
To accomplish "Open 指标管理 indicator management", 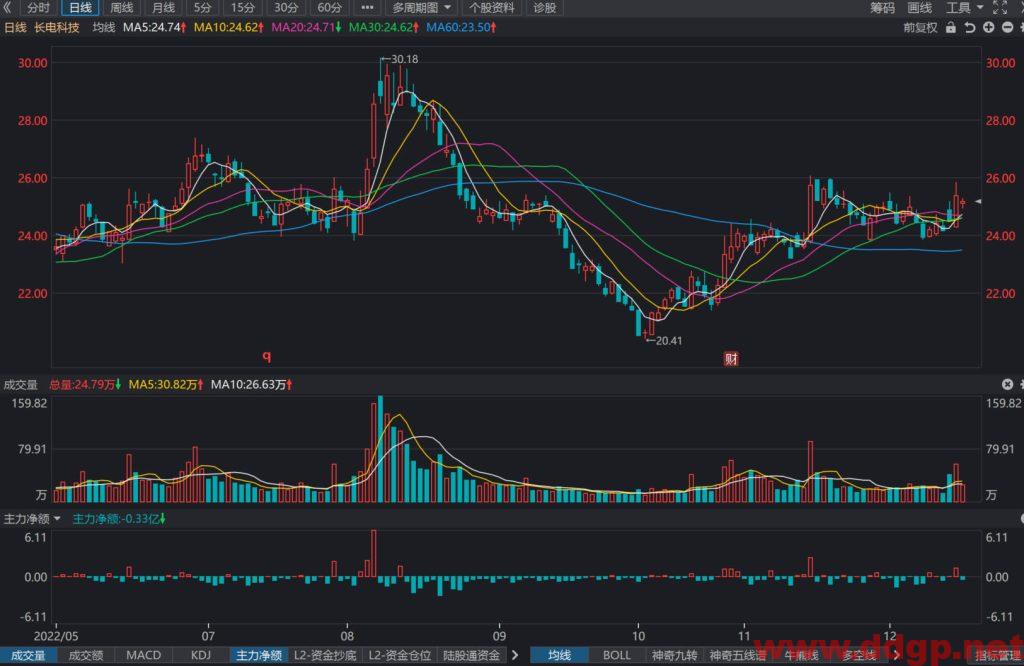I will tap(999, 656).
